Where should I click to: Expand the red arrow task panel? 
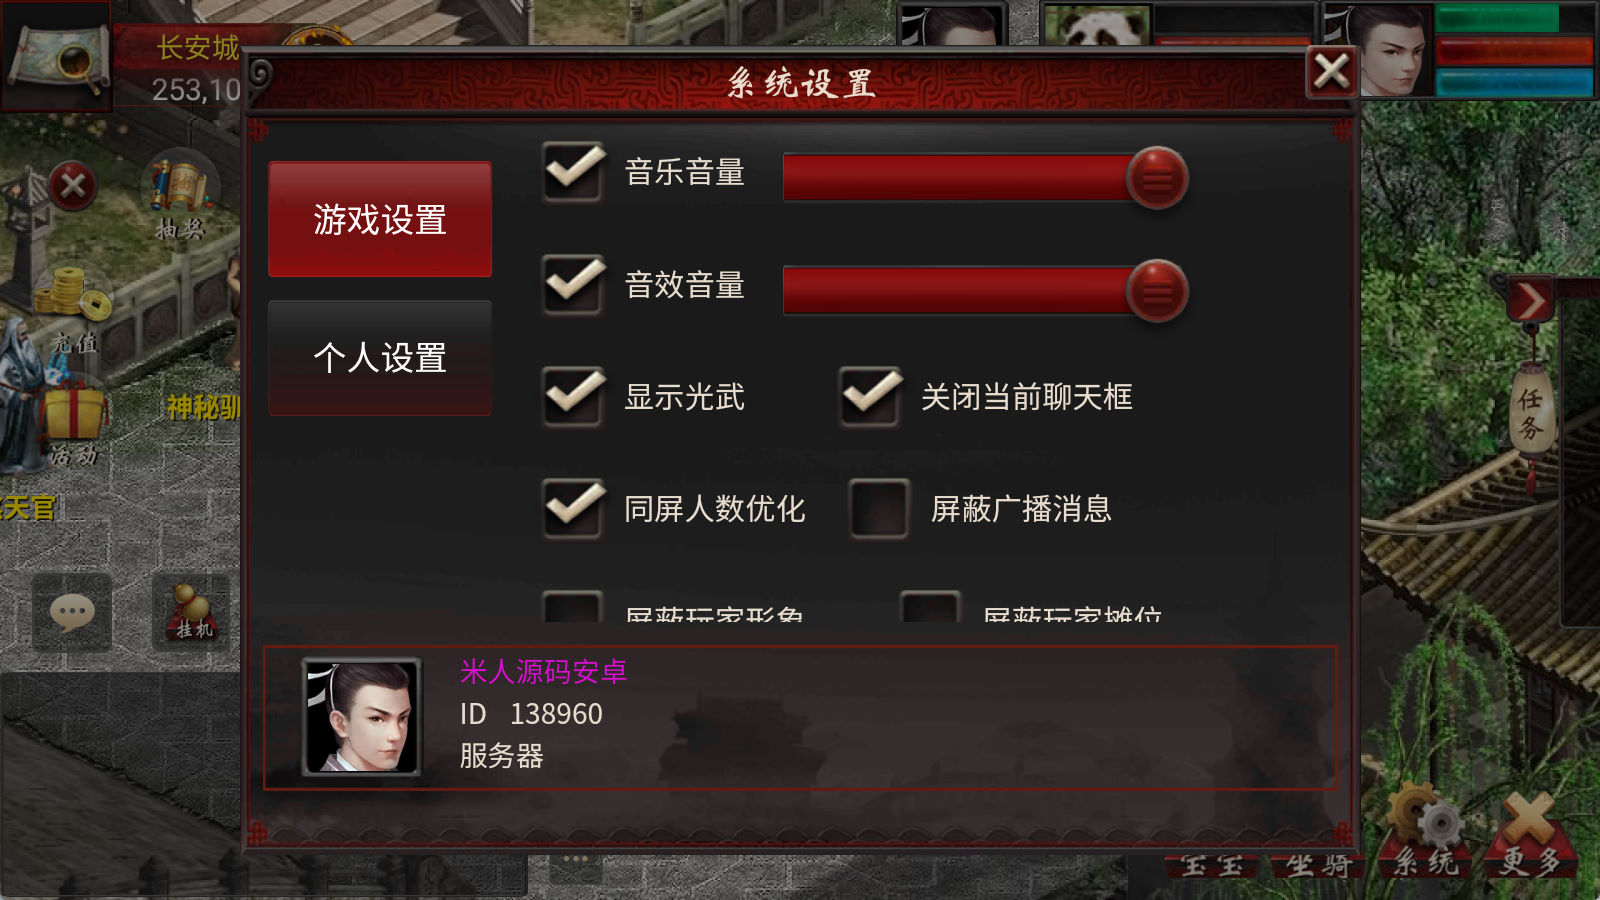pos(1530,300)
